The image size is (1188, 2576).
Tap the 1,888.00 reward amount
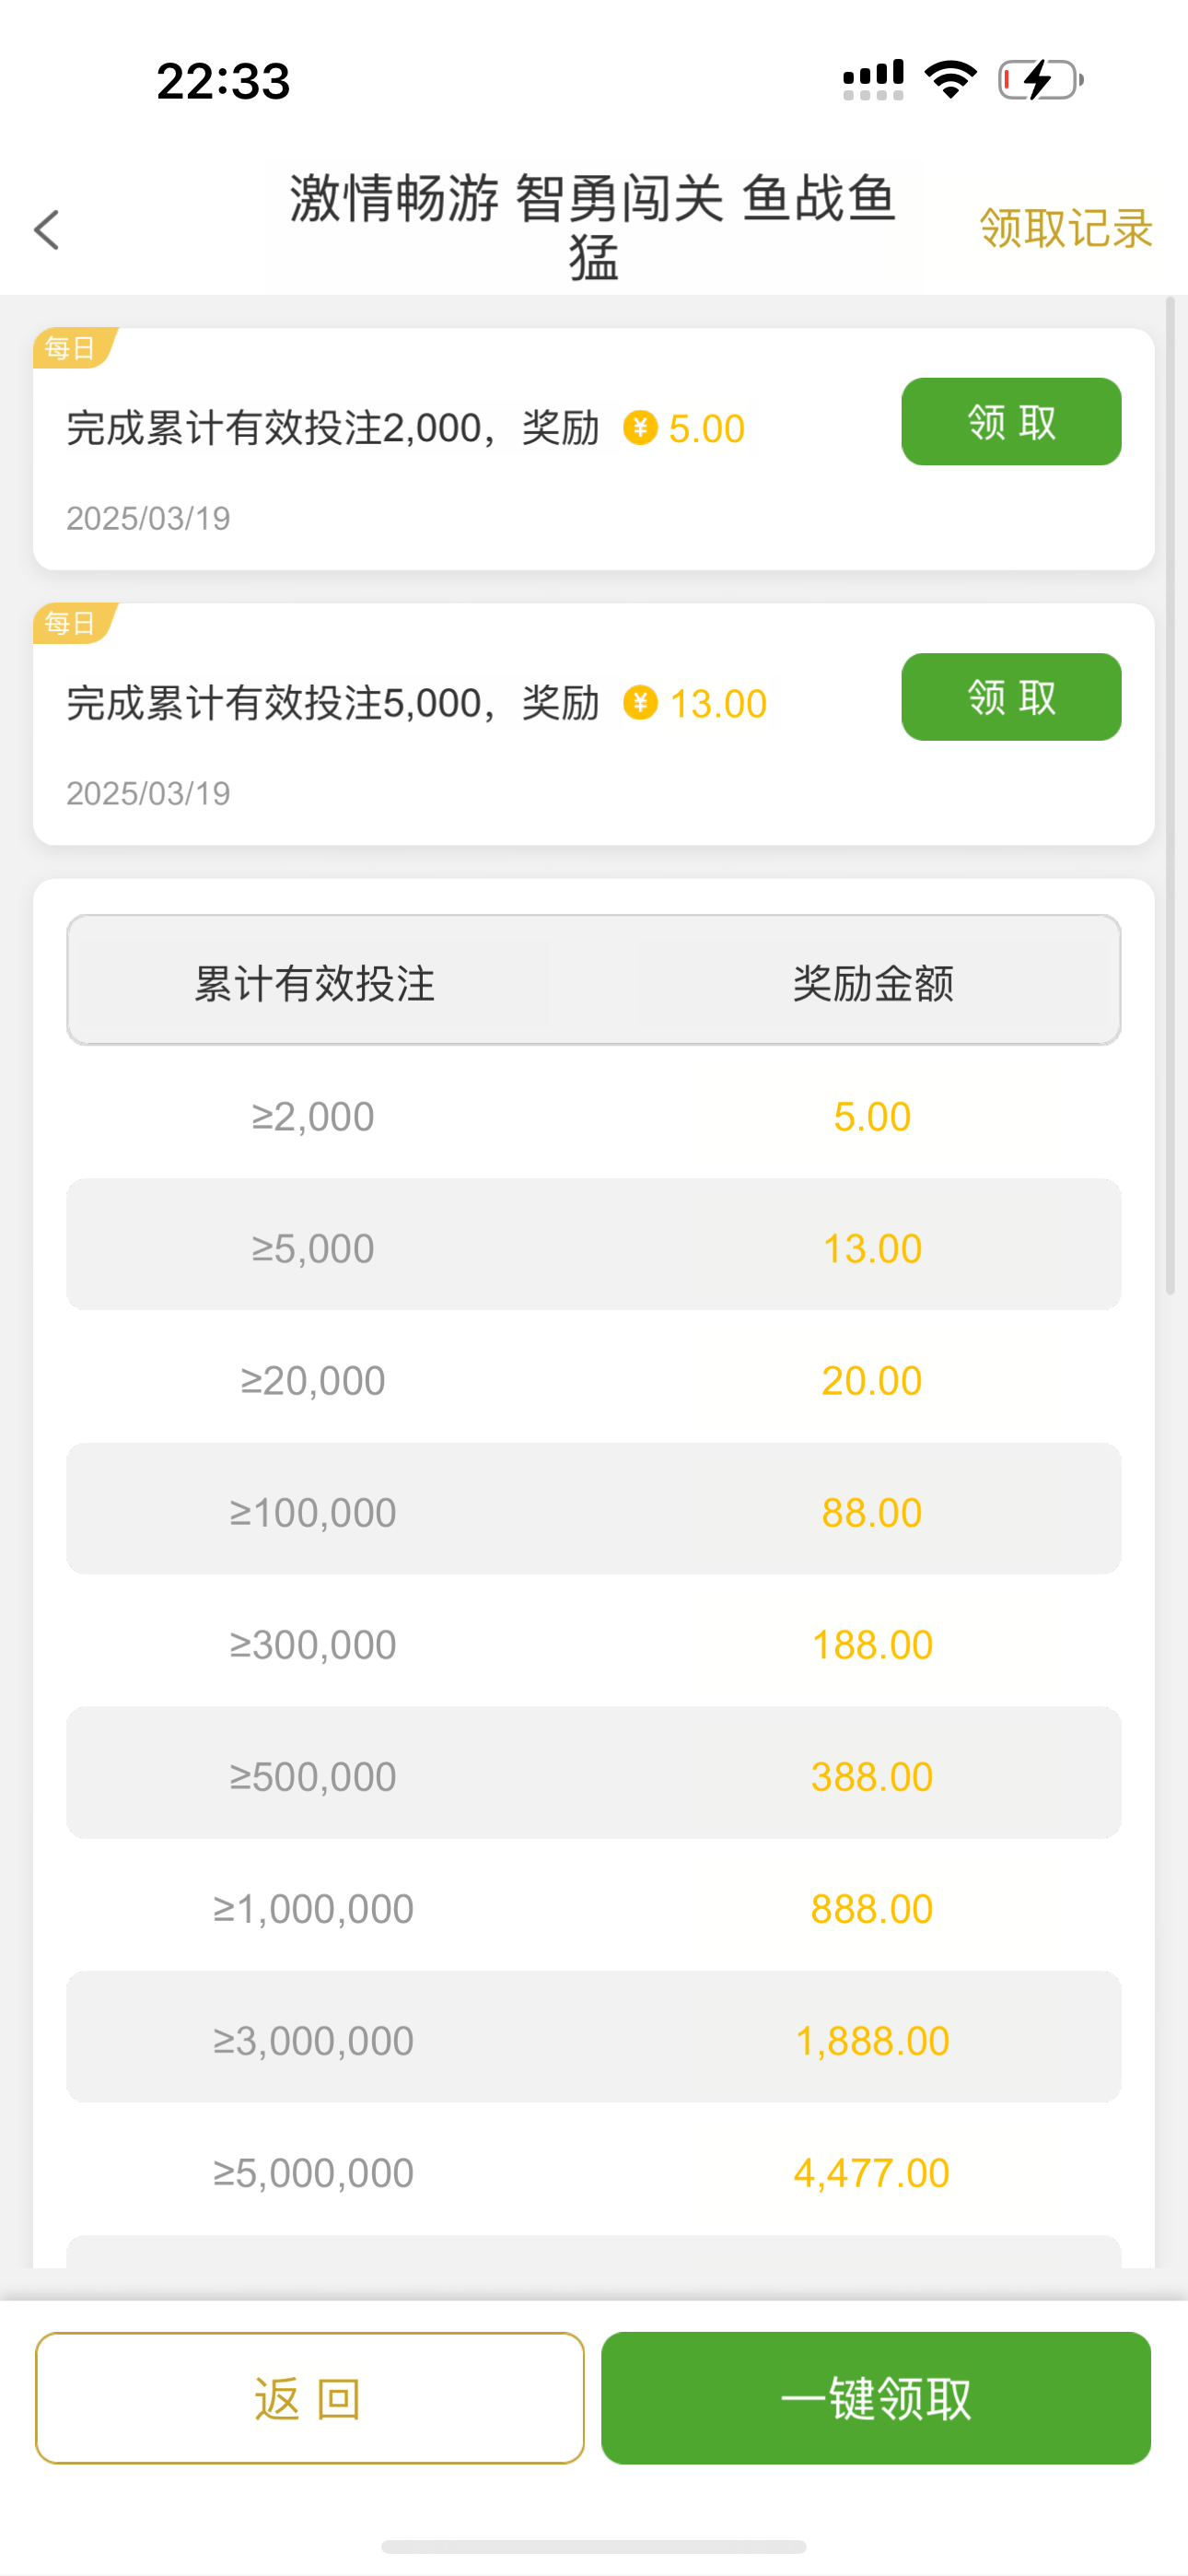[x=871, y=2041]
